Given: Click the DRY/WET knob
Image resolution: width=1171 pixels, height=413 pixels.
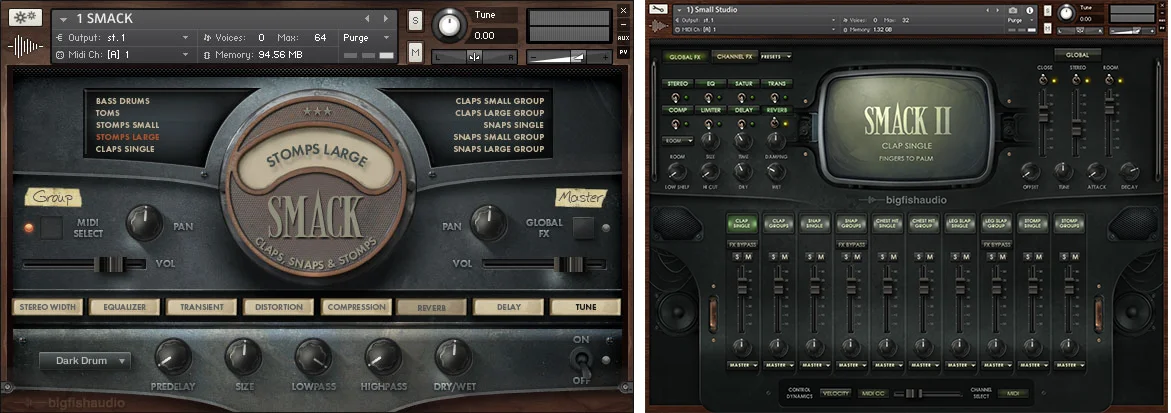Looking at the screenshot, I should 453,357.
